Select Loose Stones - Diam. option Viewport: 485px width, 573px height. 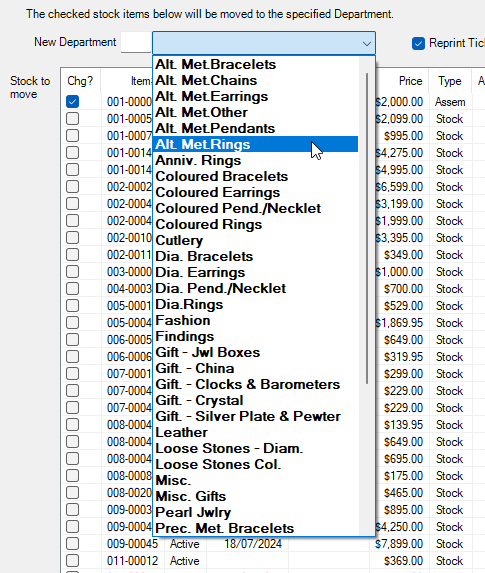click(255, 448)
